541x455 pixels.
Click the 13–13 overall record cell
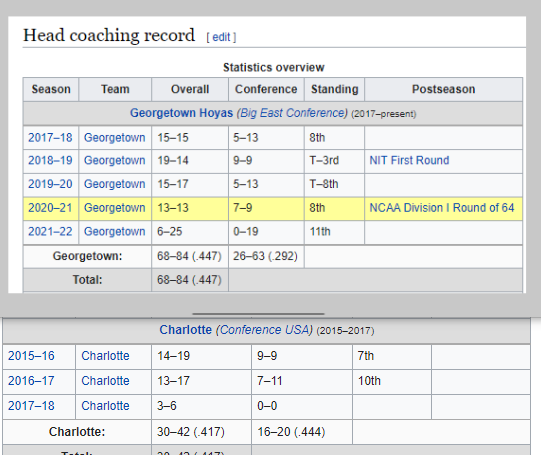point(190,208)
